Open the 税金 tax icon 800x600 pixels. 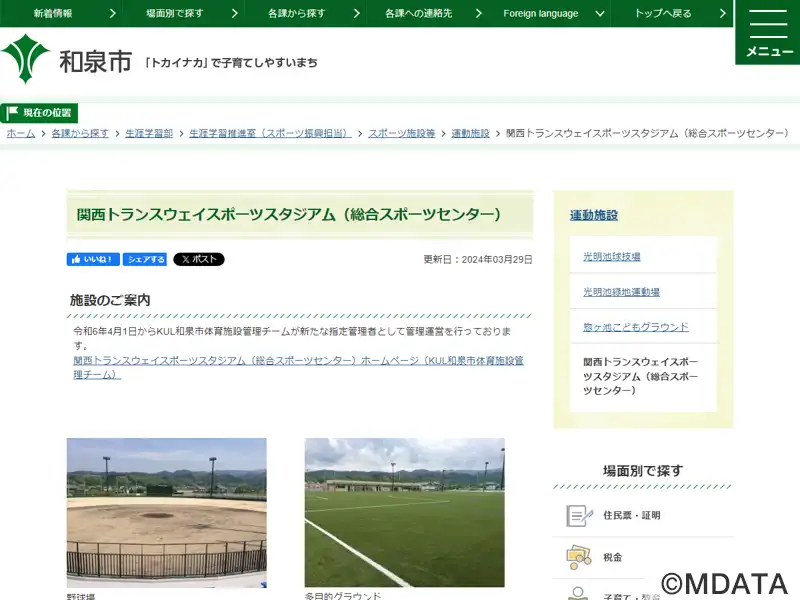pyautogui.click(x=579, y=557)
